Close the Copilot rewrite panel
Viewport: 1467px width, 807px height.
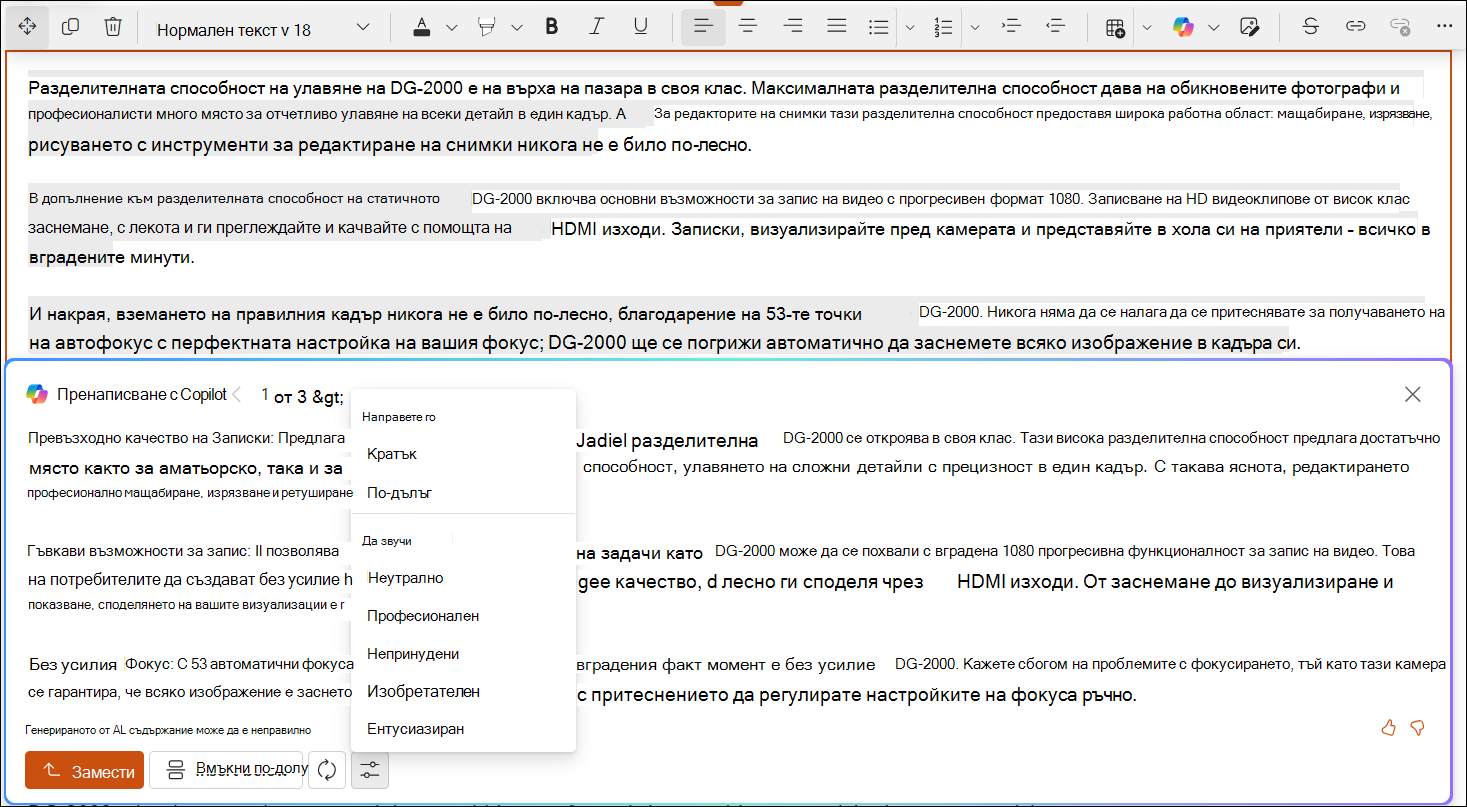click(1413, 394)
